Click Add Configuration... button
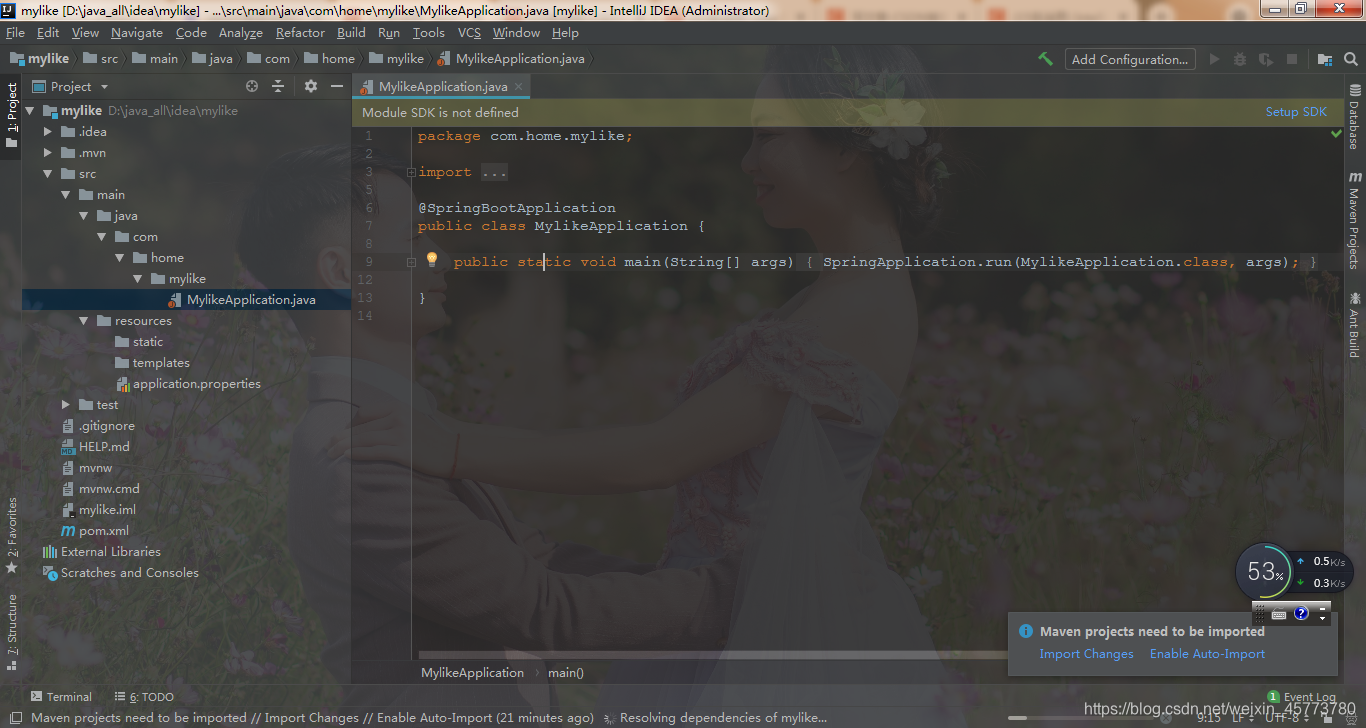Screen dimensions: 1366x728 point(1130,59)
